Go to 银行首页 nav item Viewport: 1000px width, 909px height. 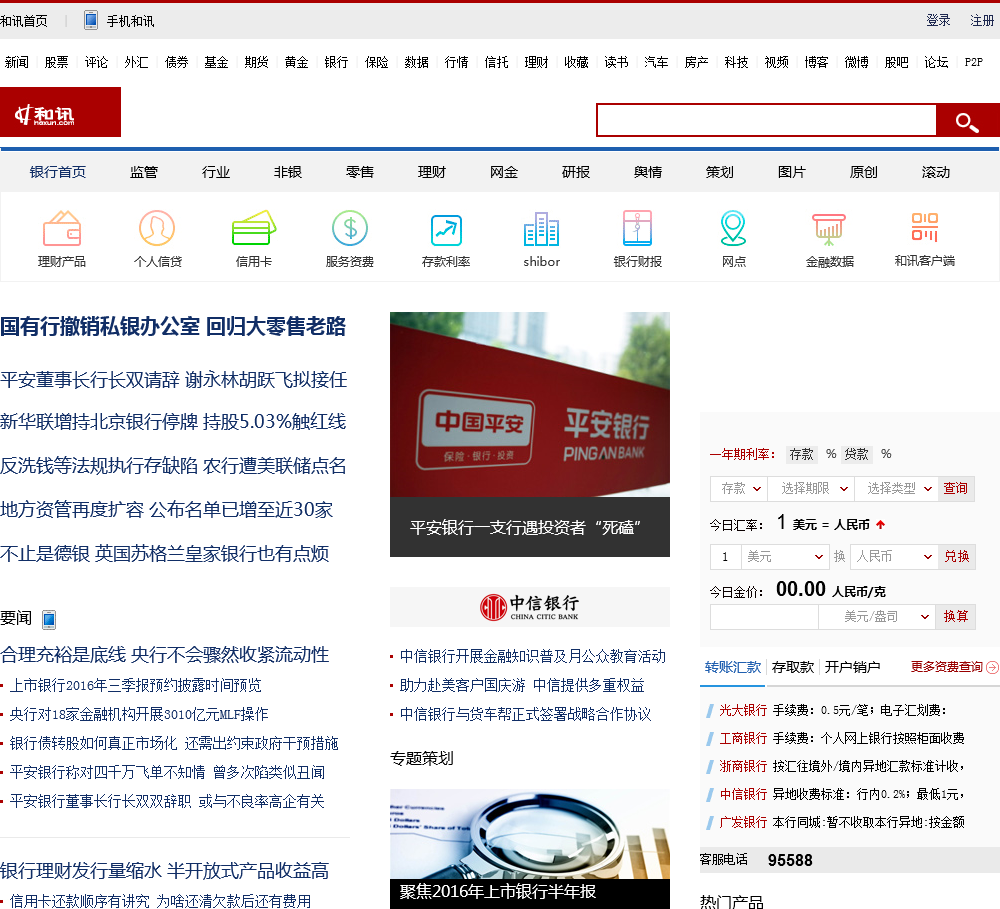57,172
